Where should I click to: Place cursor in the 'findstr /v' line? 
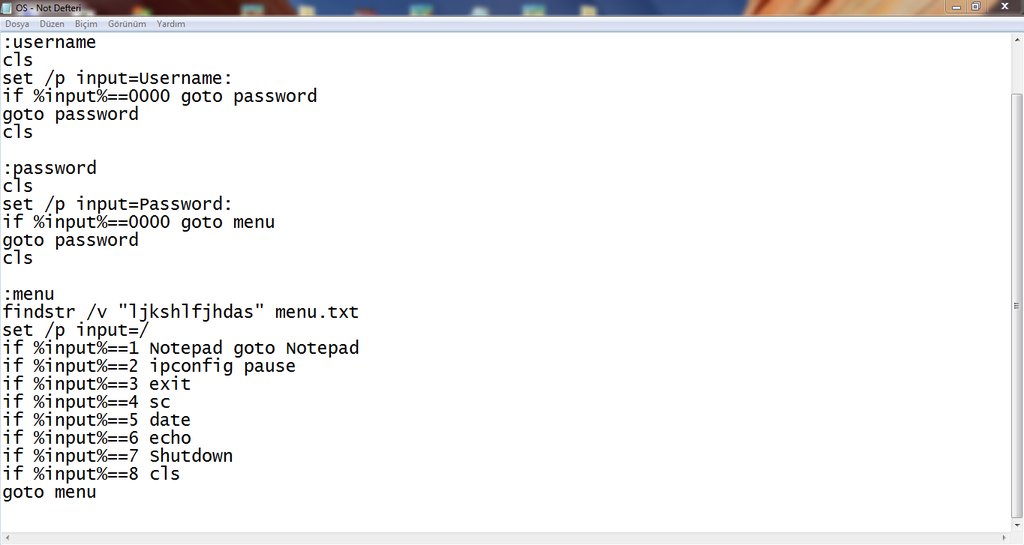click(180, 312)
